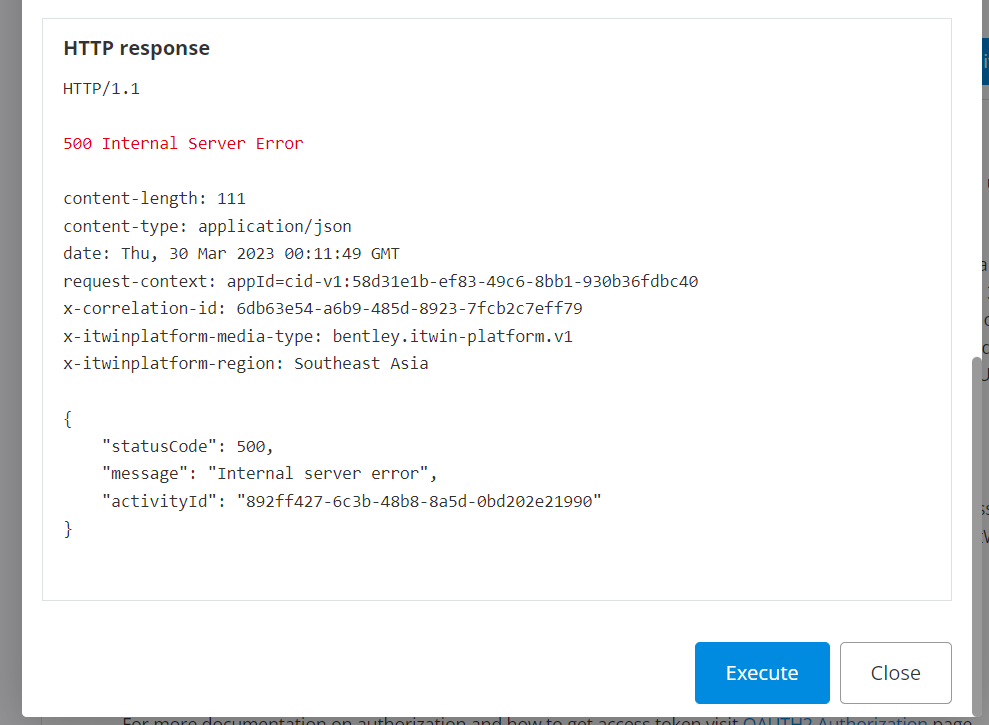This screenshot has height=725, width=989.
Task: Select the 500 Internal Server Error status text
Action: point(184,143)
